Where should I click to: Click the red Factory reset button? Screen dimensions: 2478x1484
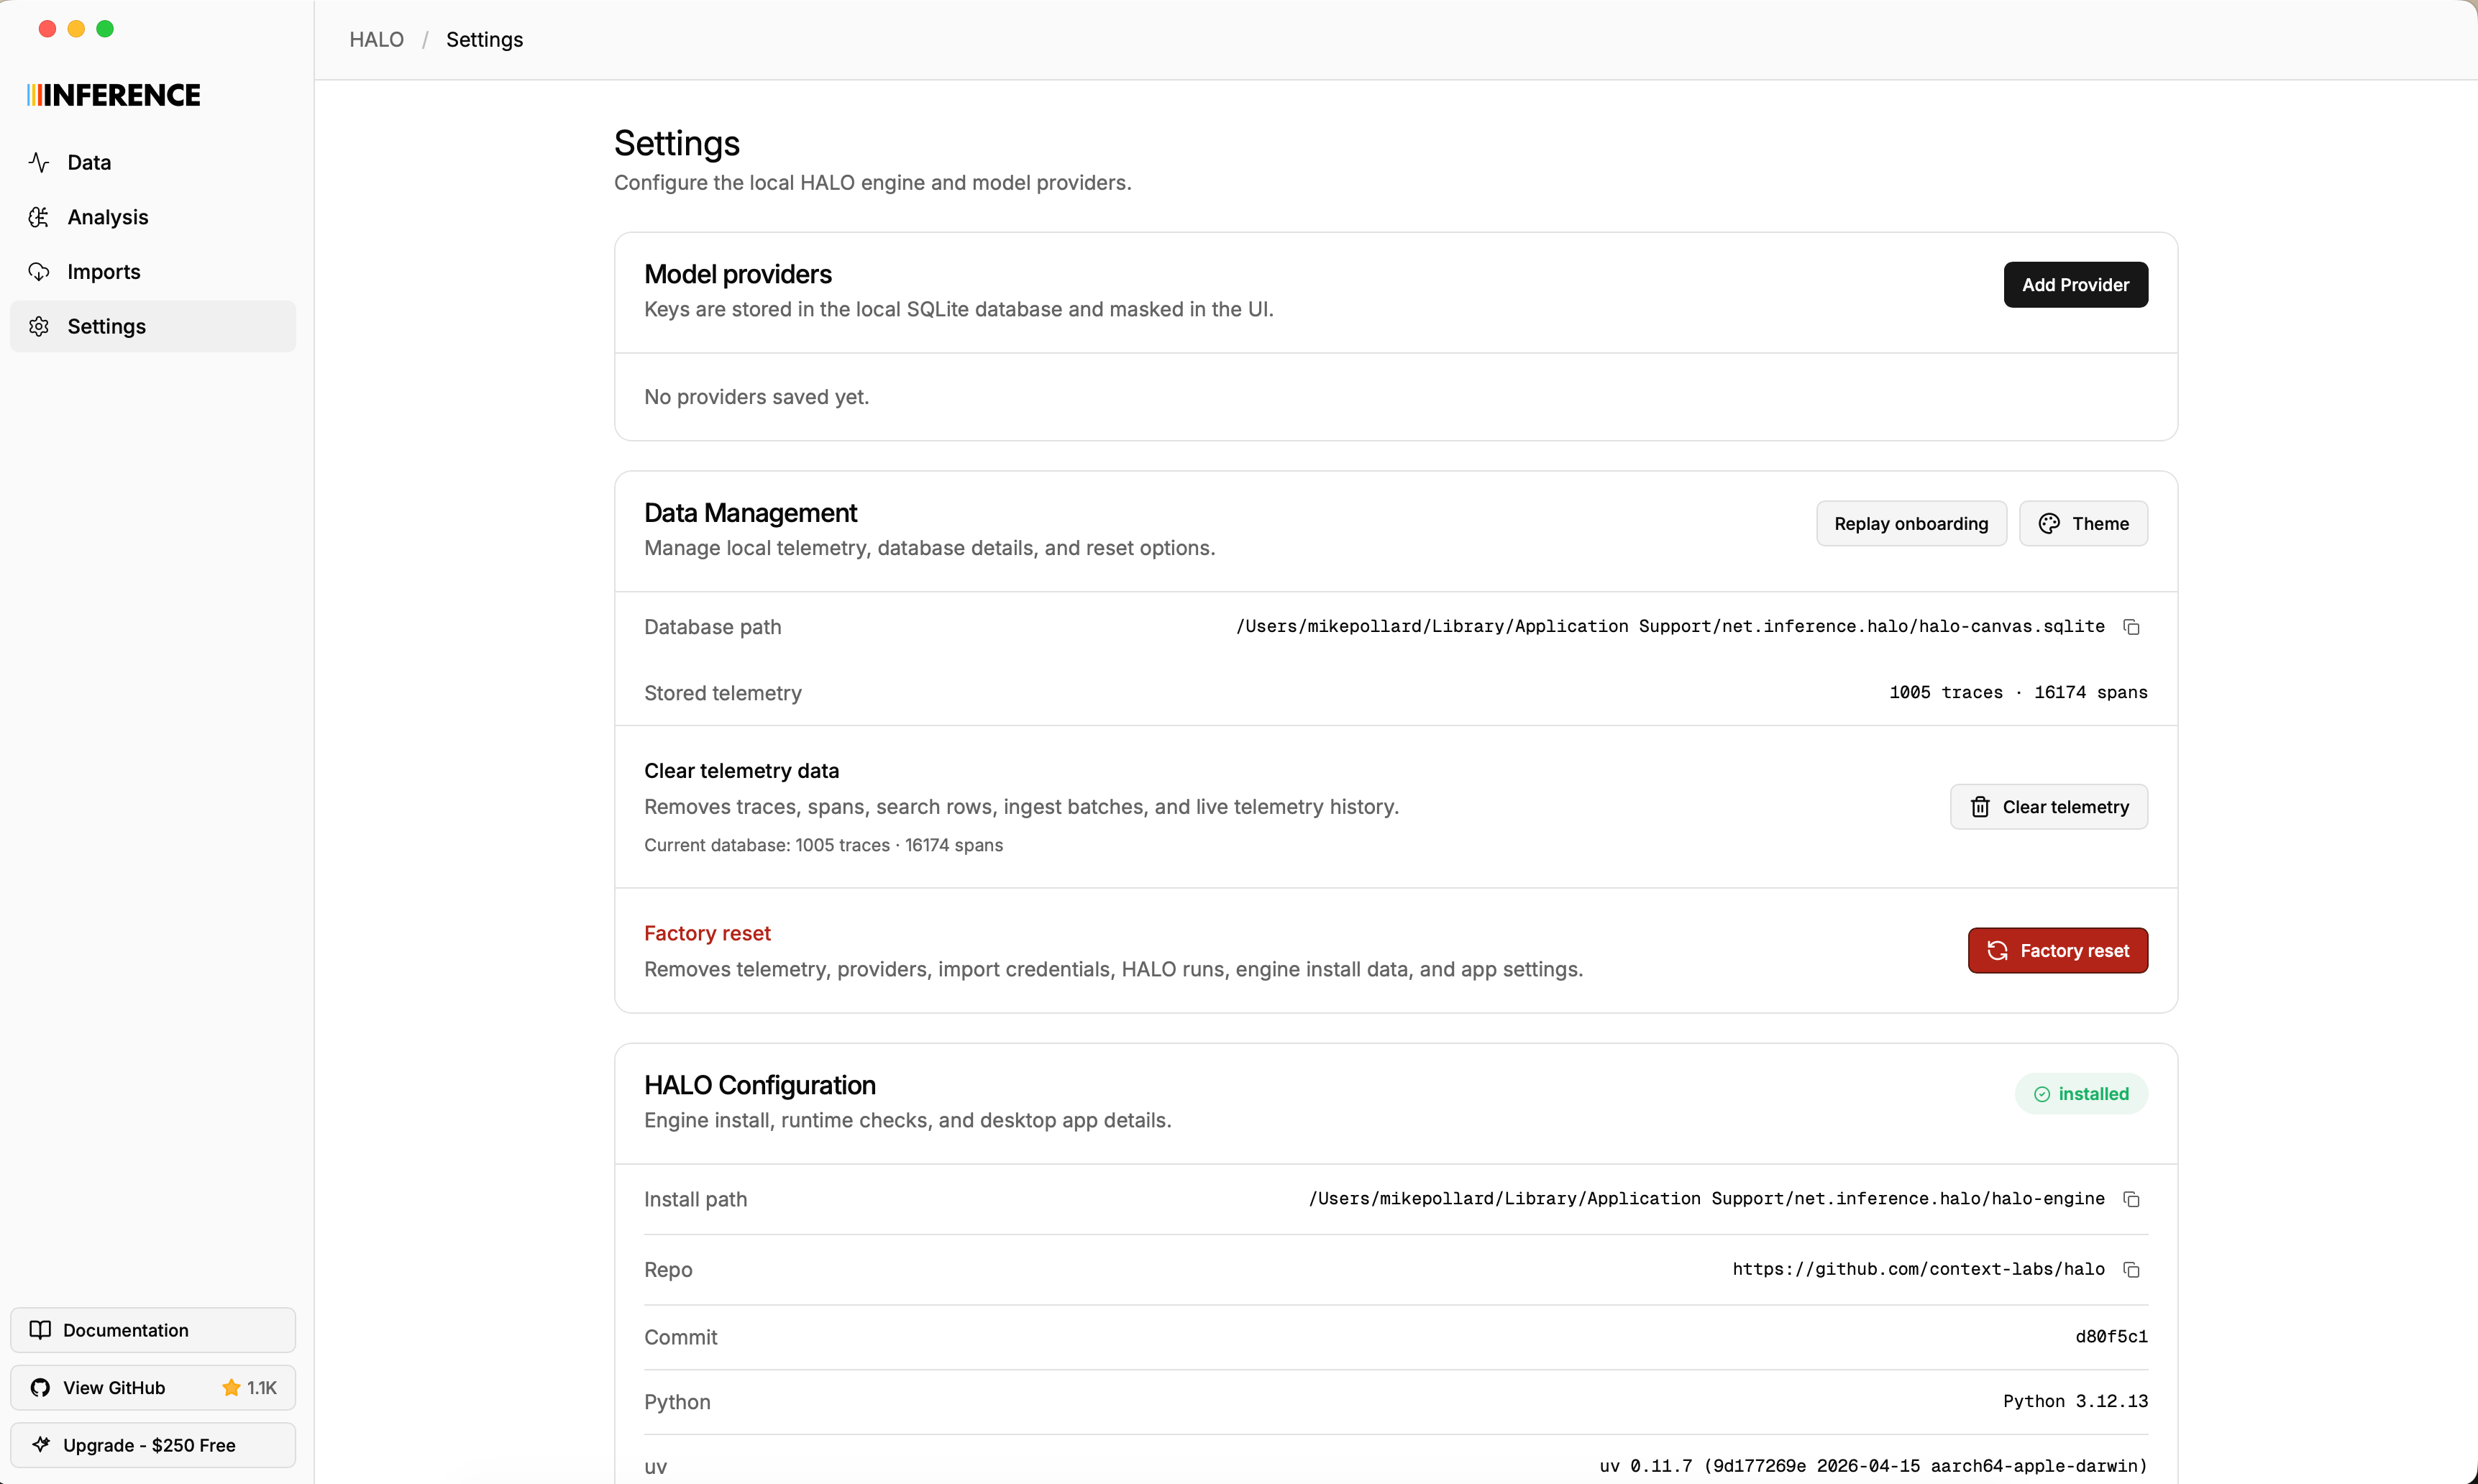pos(2057,951)
